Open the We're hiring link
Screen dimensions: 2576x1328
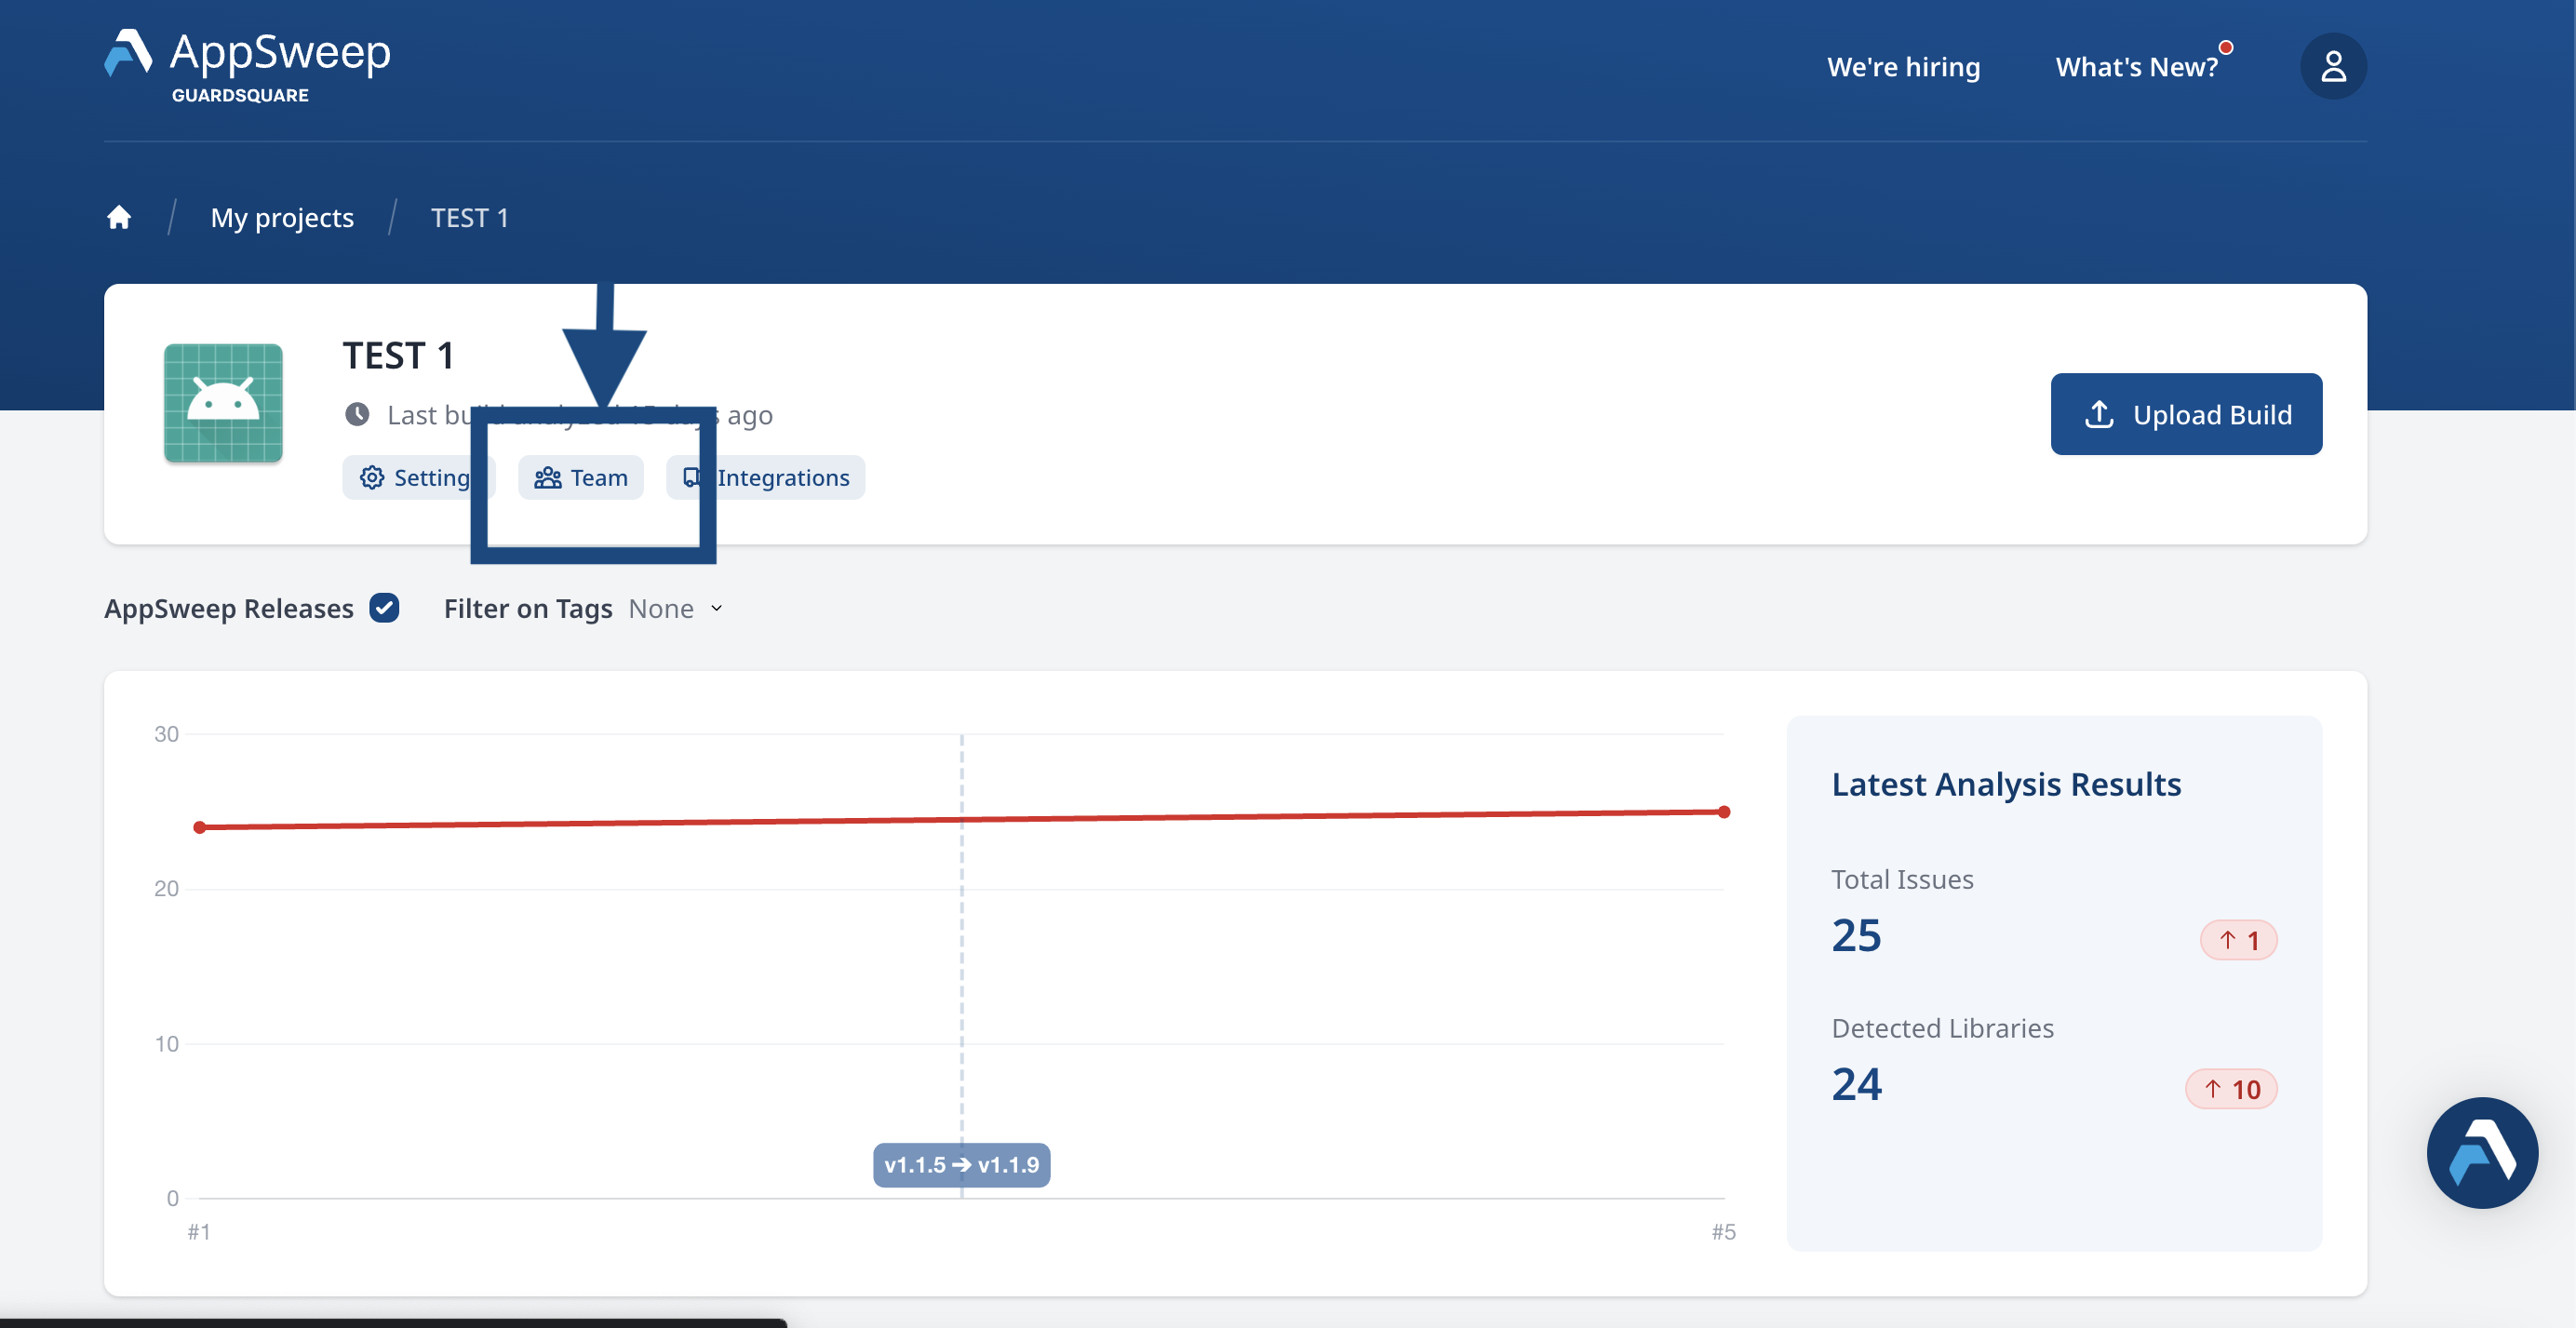(x=1903, y=67)
